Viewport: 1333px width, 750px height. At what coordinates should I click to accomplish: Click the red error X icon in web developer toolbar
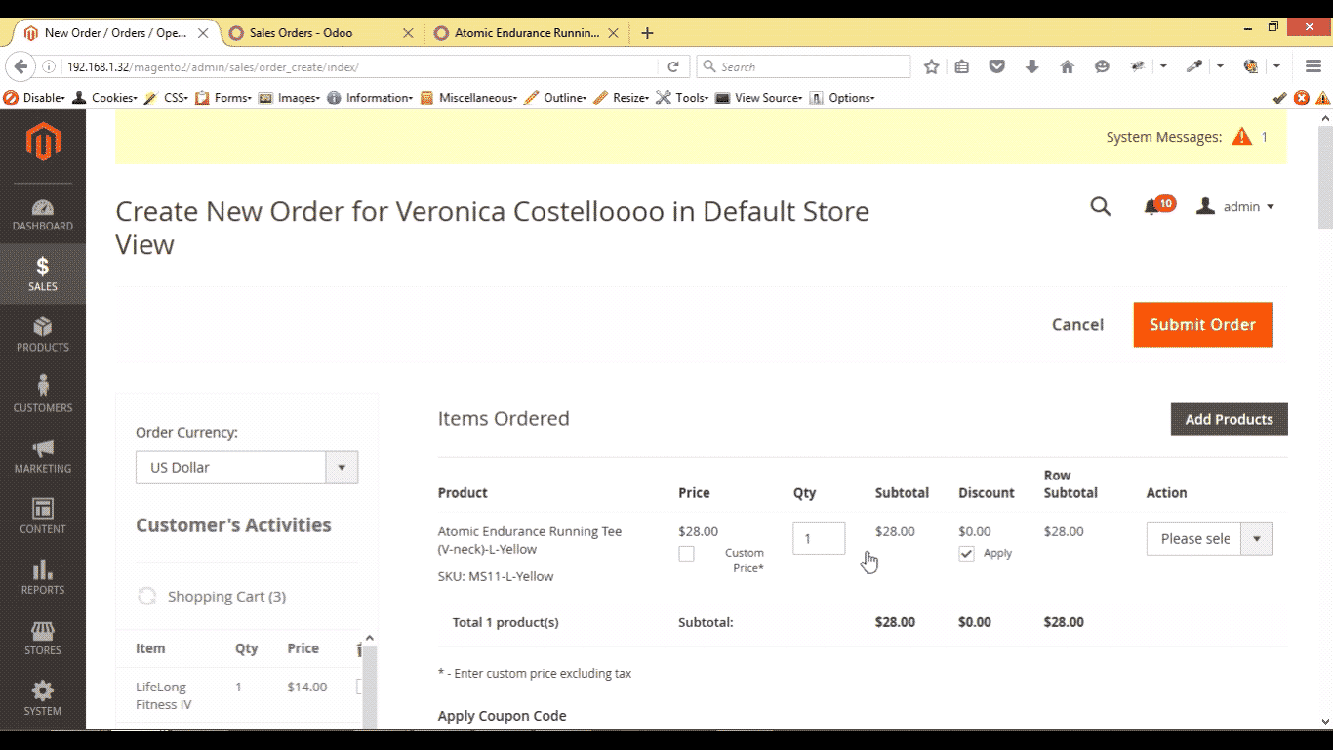click(1301, 98)
